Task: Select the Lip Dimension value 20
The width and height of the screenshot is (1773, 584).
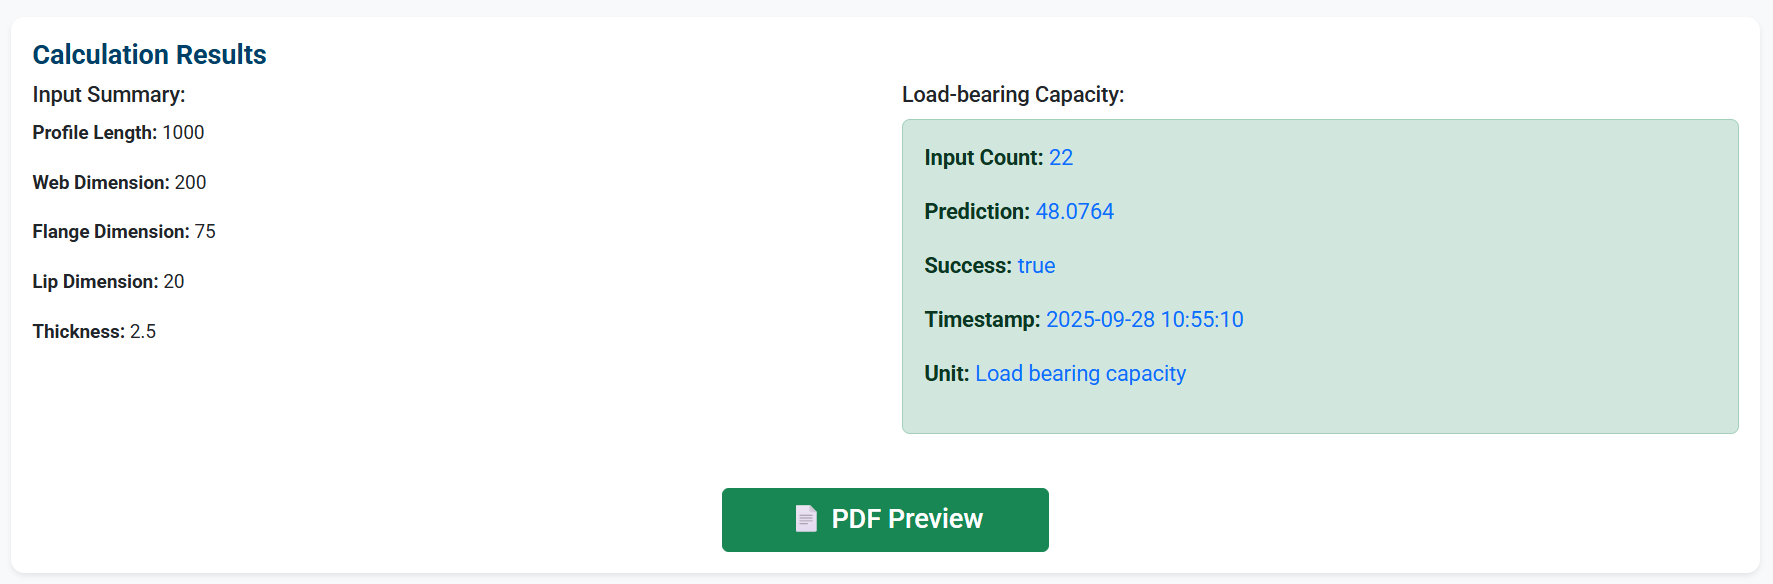Action: (x=174, y=281)
